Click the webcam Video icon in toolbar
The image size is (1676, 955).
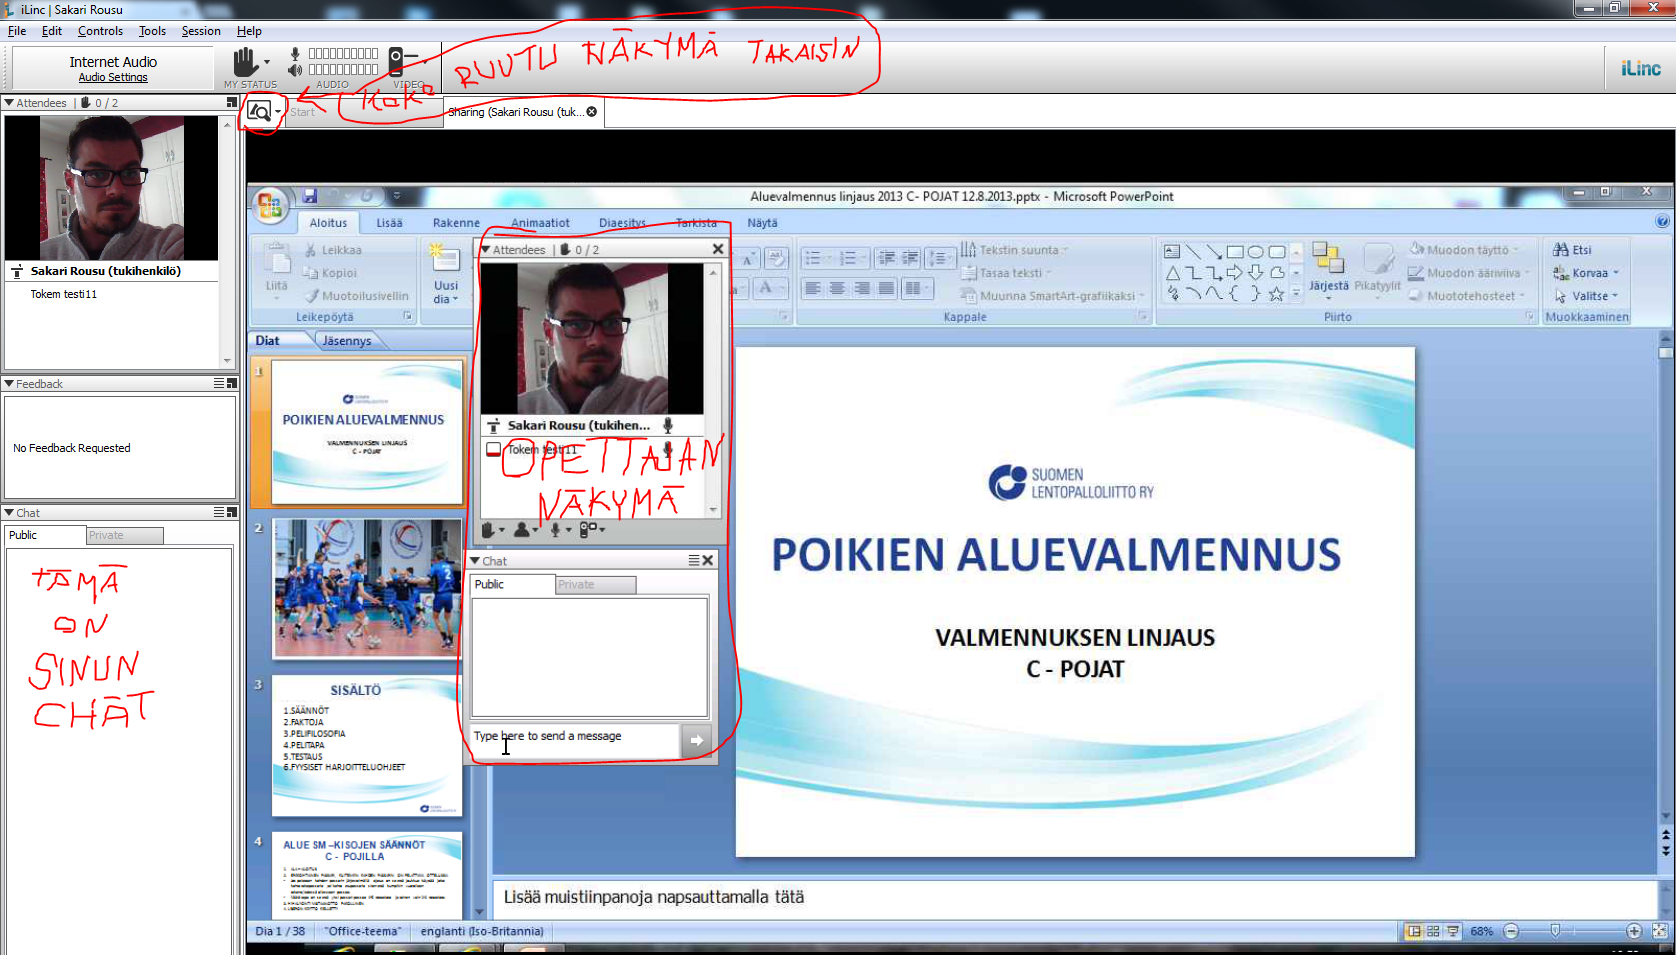pyautogui.click(x=398, y=61)
